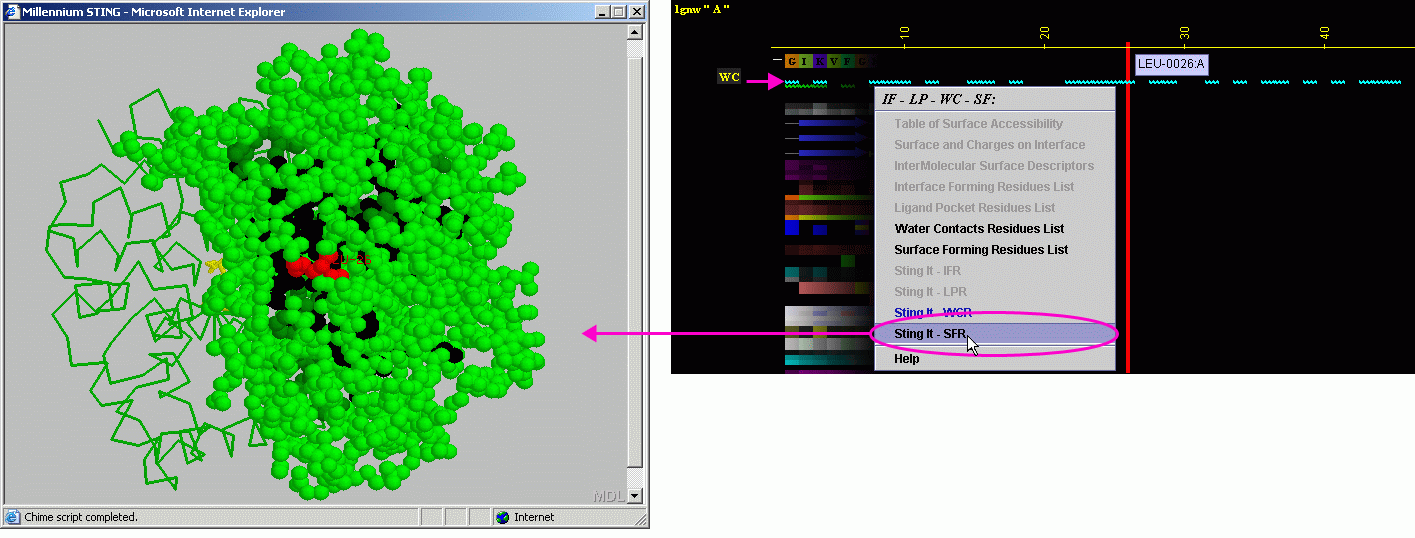Maximize the Millennium STING window
This screenshot has height=538, width=1415.
point(618,12)
